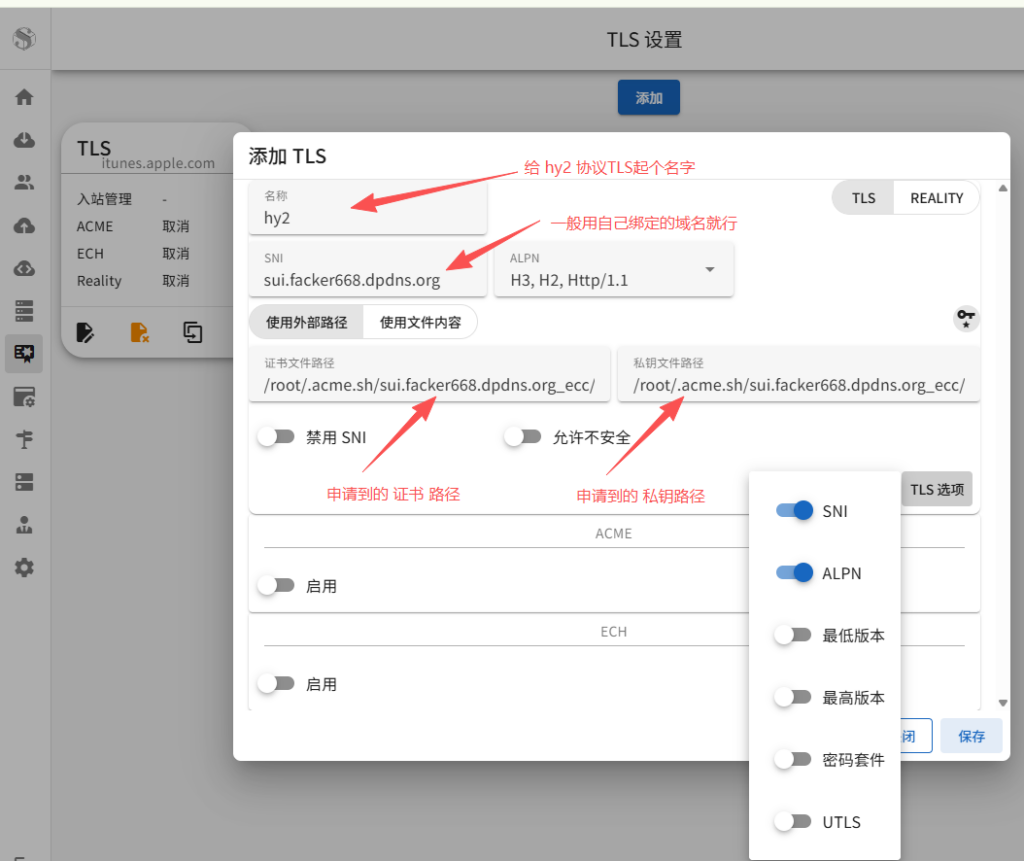Open the clients page via users icon
The image size is (1024, 861).
point(24,182)
